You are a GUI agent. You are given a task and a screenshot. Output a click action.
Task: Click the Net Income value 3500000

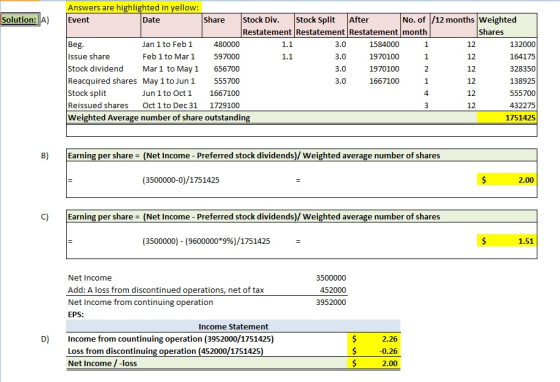[x=331, y=278]
